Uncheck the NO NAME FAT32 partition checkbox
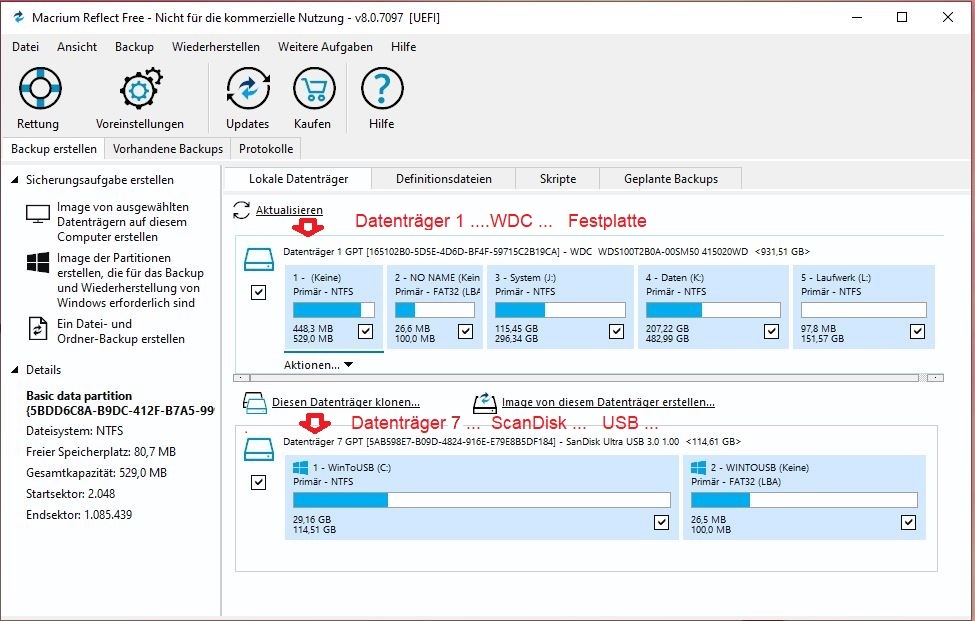This screenshot has width=975, height=621. pyautogui.click(x=465, y=331)
